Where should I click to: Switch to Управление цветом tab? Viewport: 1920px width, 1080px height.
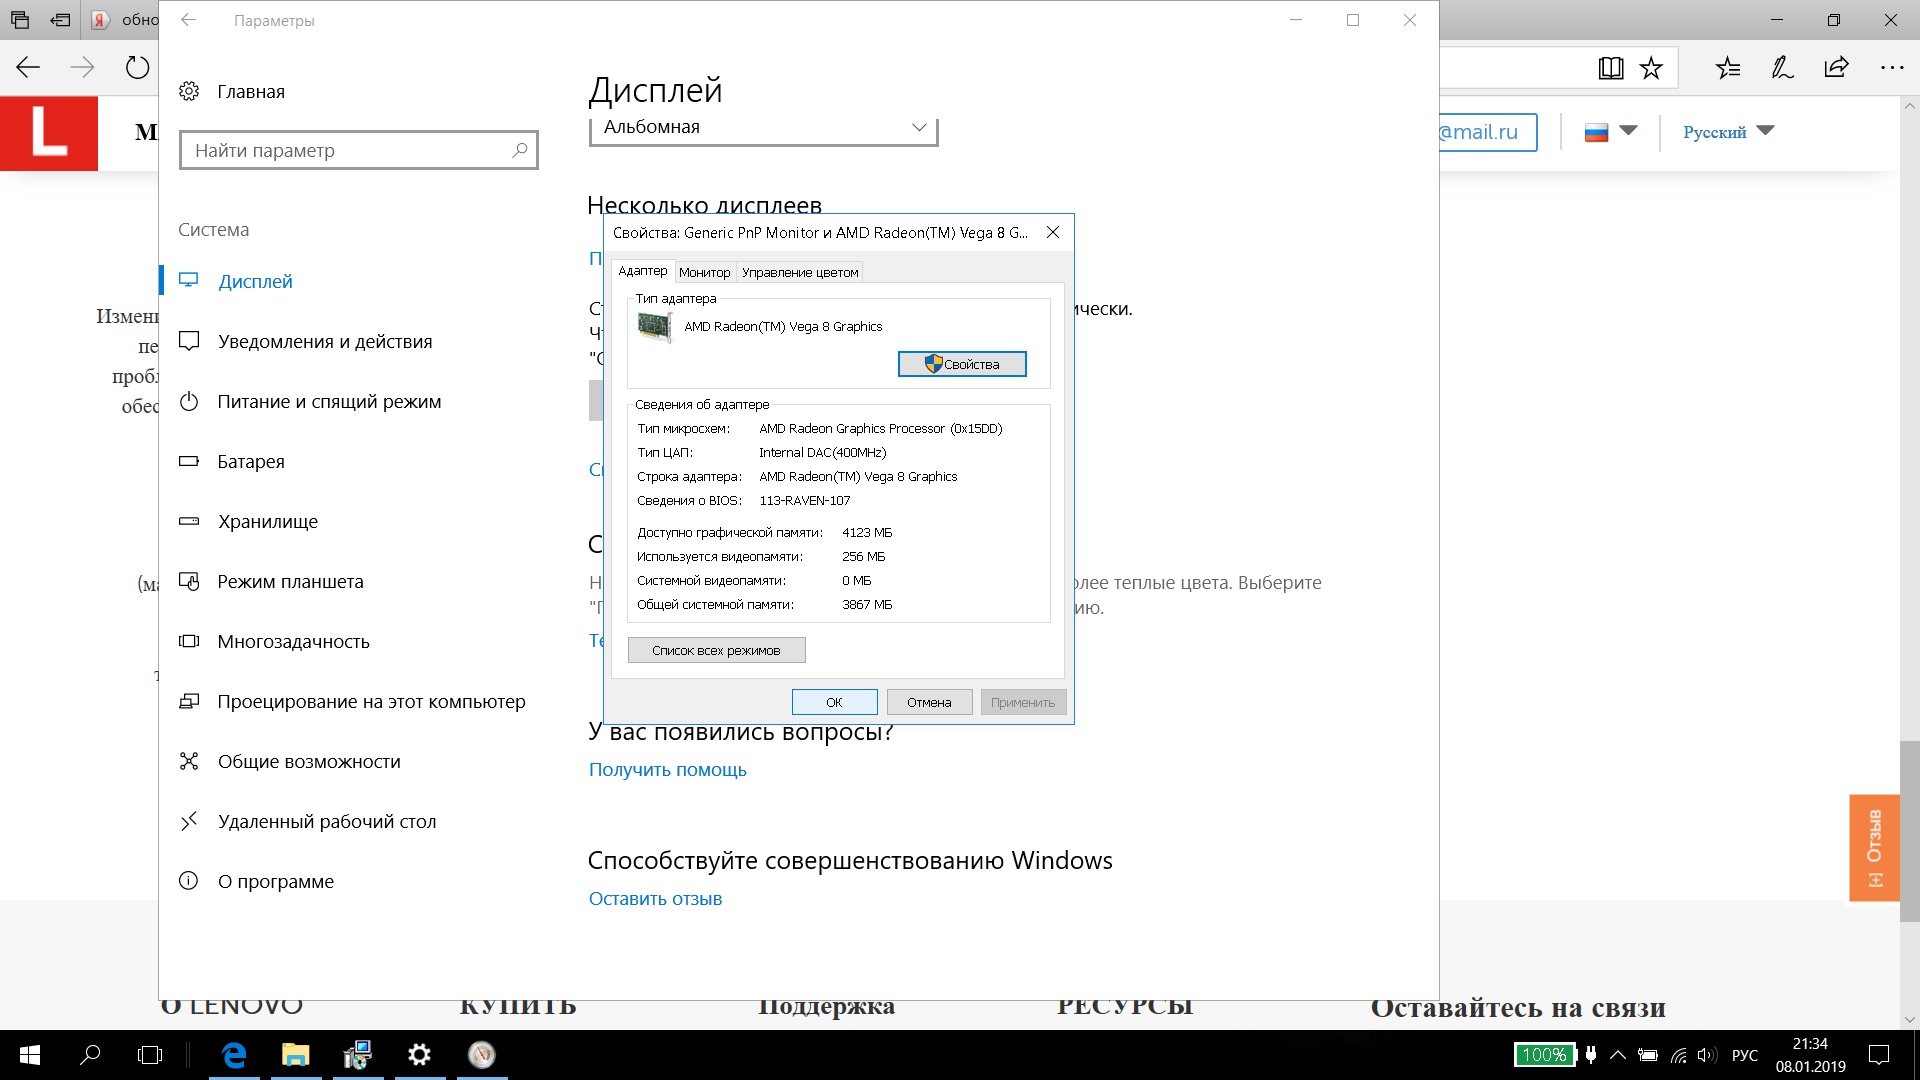[x=800, y=272]
